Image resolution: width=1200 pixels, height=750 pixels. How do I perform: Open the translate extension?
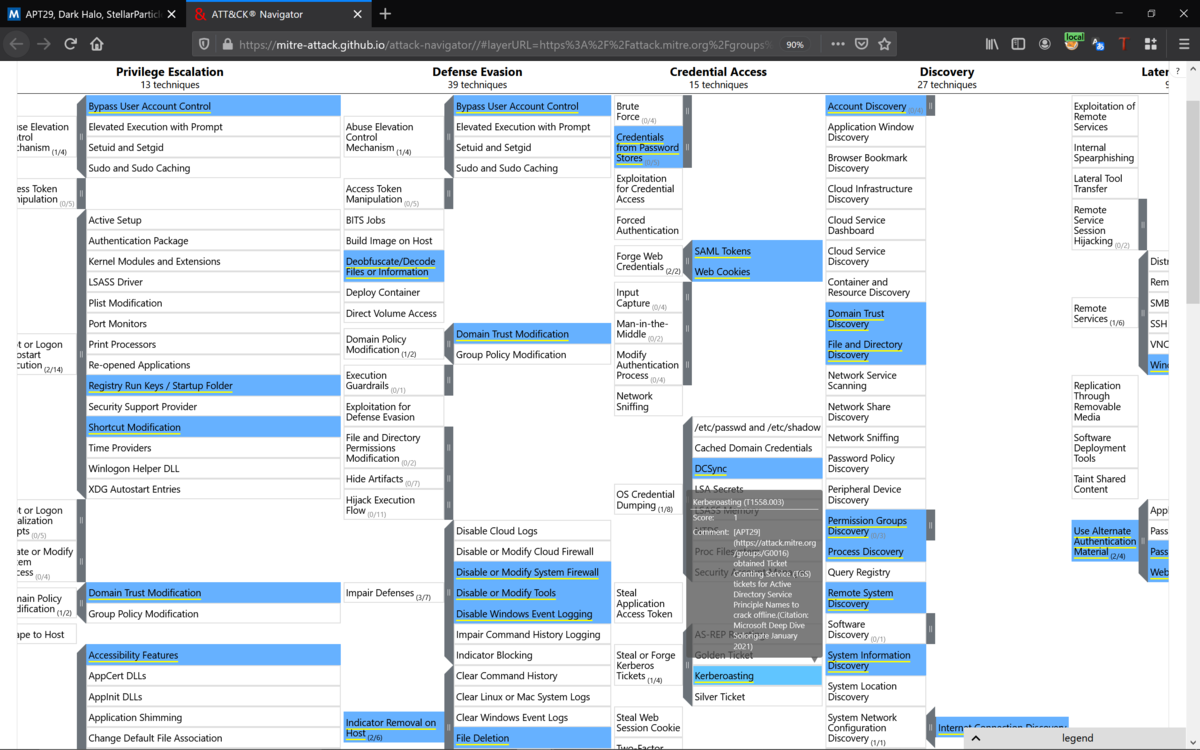1098,44
